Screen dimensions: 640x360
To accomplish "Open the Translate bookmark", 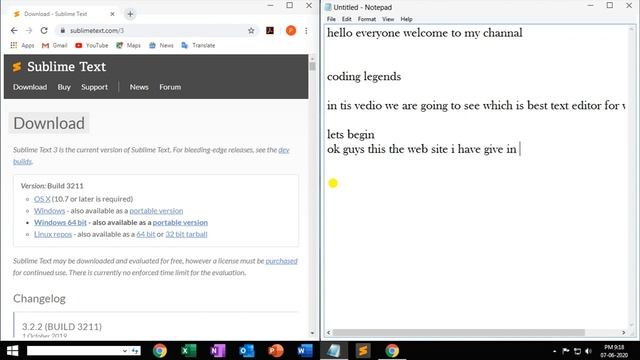I will click(x=198, y=45).
